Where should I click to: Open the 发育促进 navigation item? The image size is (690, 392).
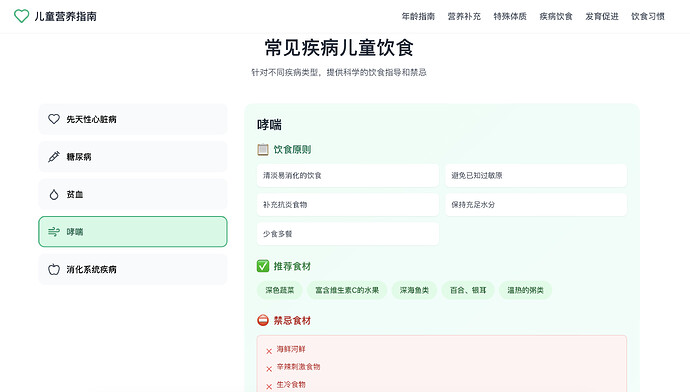tap(602, 16)
